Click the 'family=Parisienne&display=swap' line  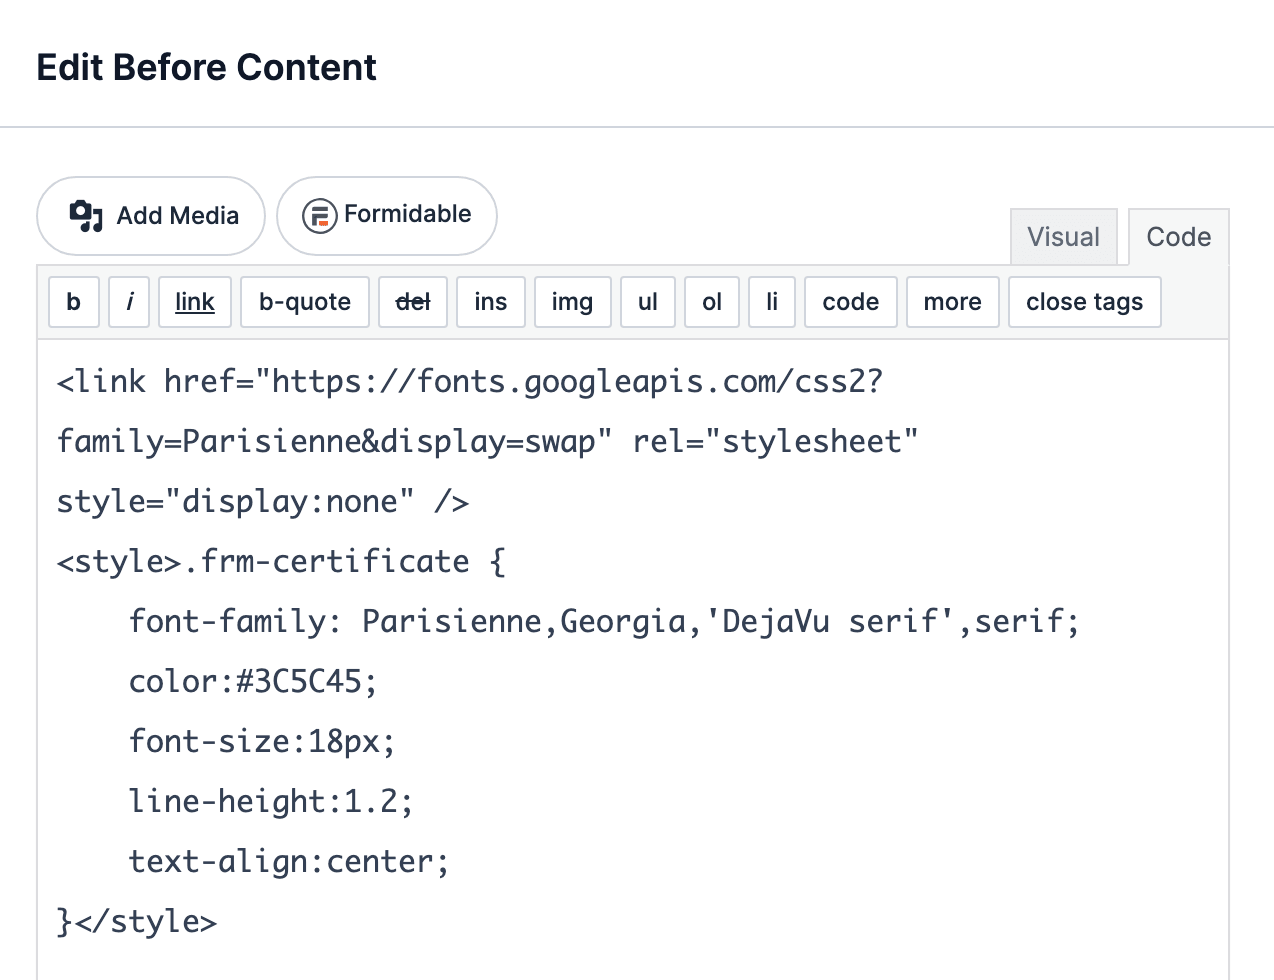[x=488, y=442]
